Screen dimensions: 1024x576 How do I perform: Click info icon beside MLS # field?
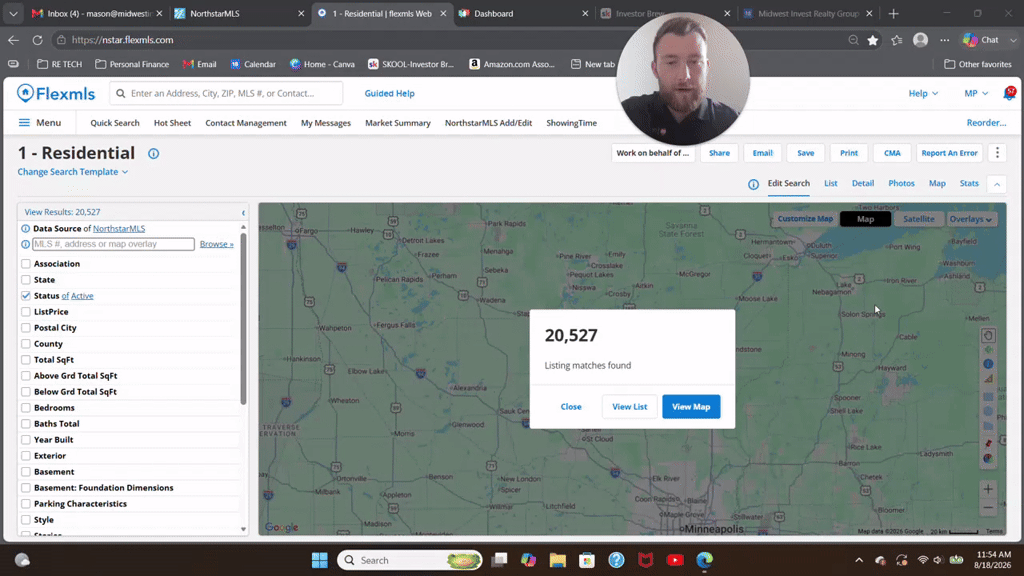click(25, 244)
